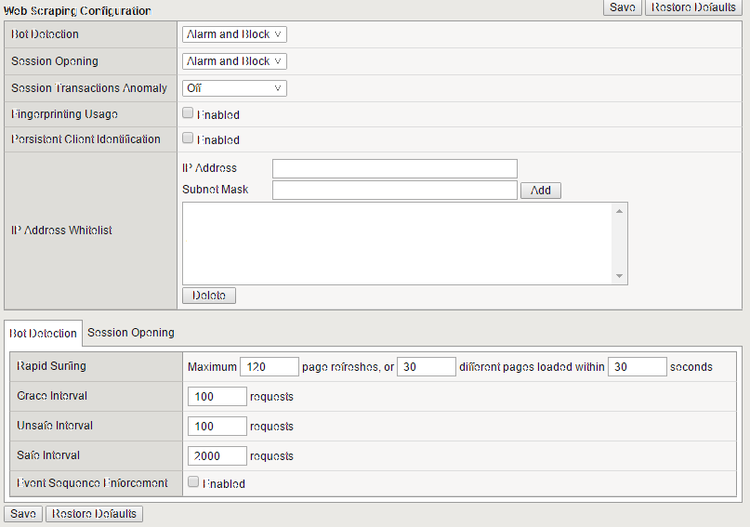
Task: Click the top Restore Defaults button
Action: point(693,8)
